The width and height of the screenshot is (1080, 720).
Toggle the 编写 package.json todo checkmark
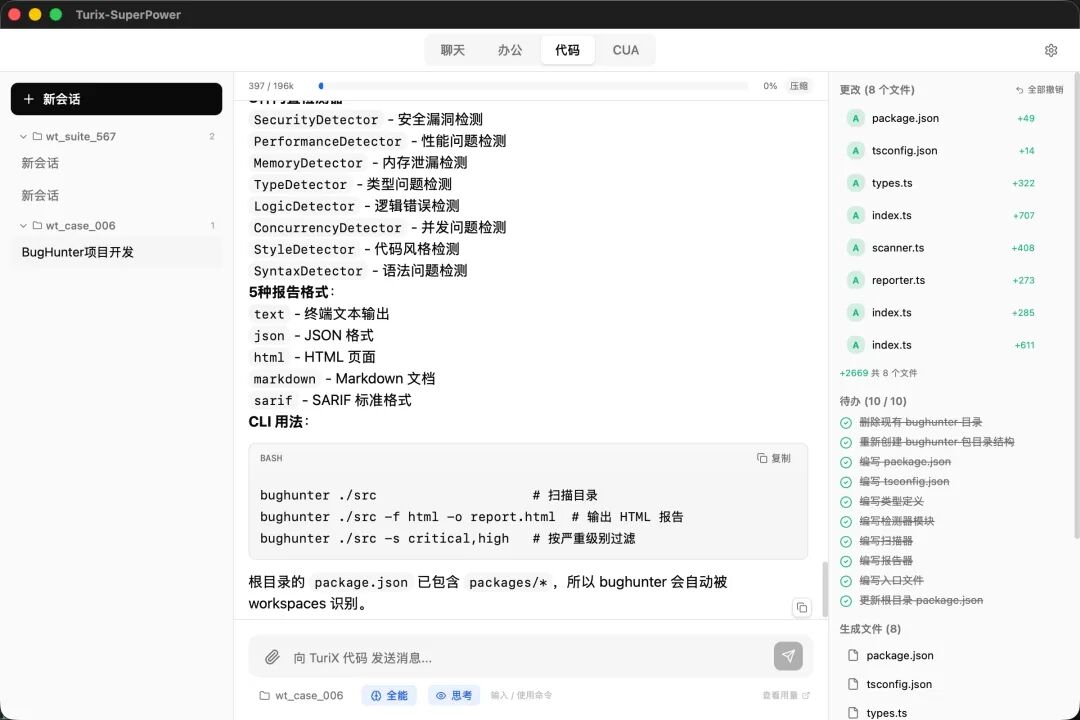[x=846, y=462]
